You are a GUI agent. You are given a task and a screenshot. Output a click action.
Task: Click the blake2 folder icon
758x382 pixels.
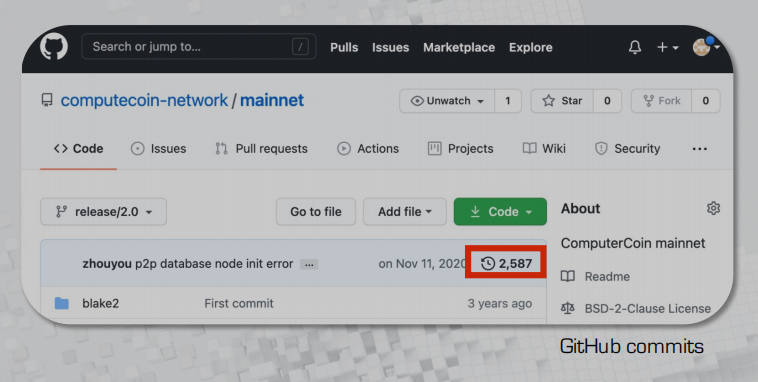coord(61,304)
